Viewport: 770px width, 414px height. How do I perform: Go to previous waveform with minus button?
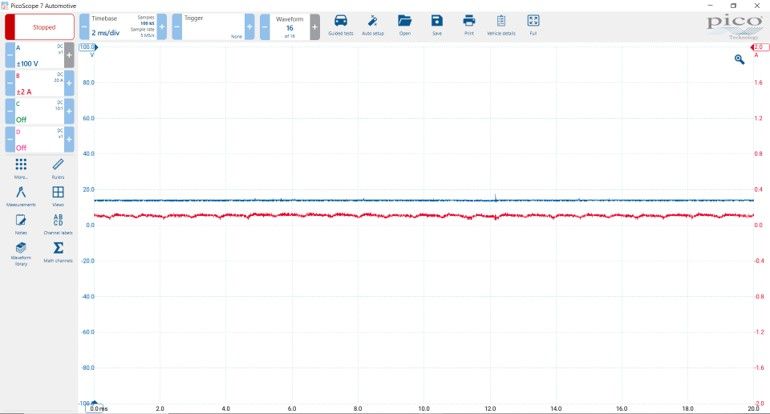pyautogui.click(x=265, y=27)
